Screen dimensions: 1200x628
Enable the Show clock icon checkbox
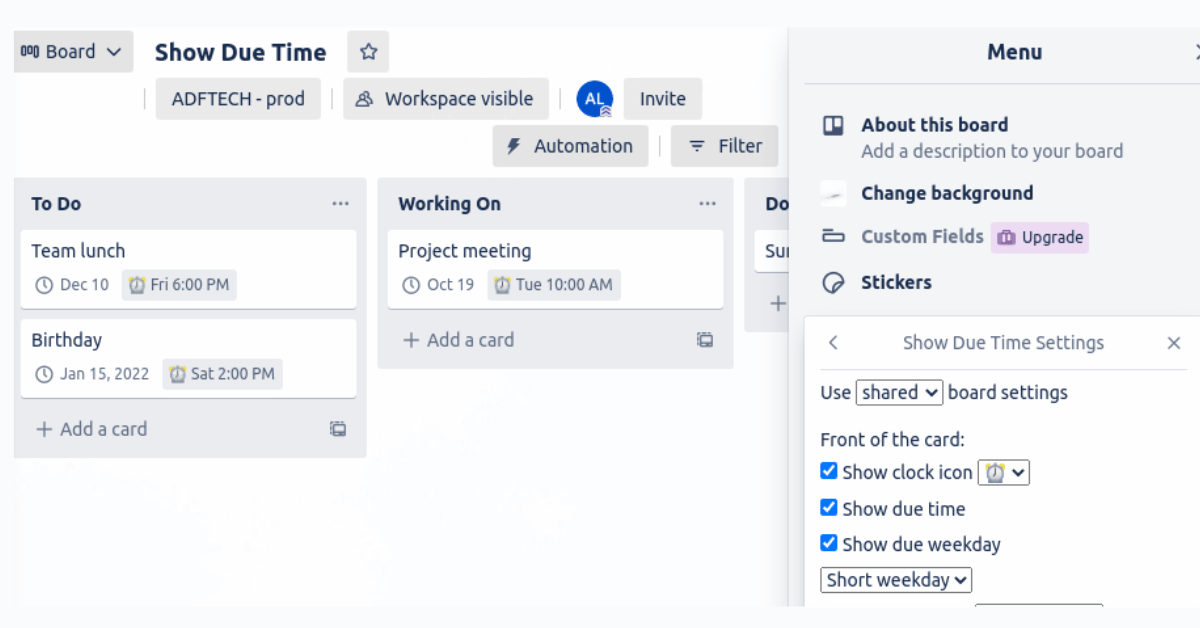coord(829,471)
